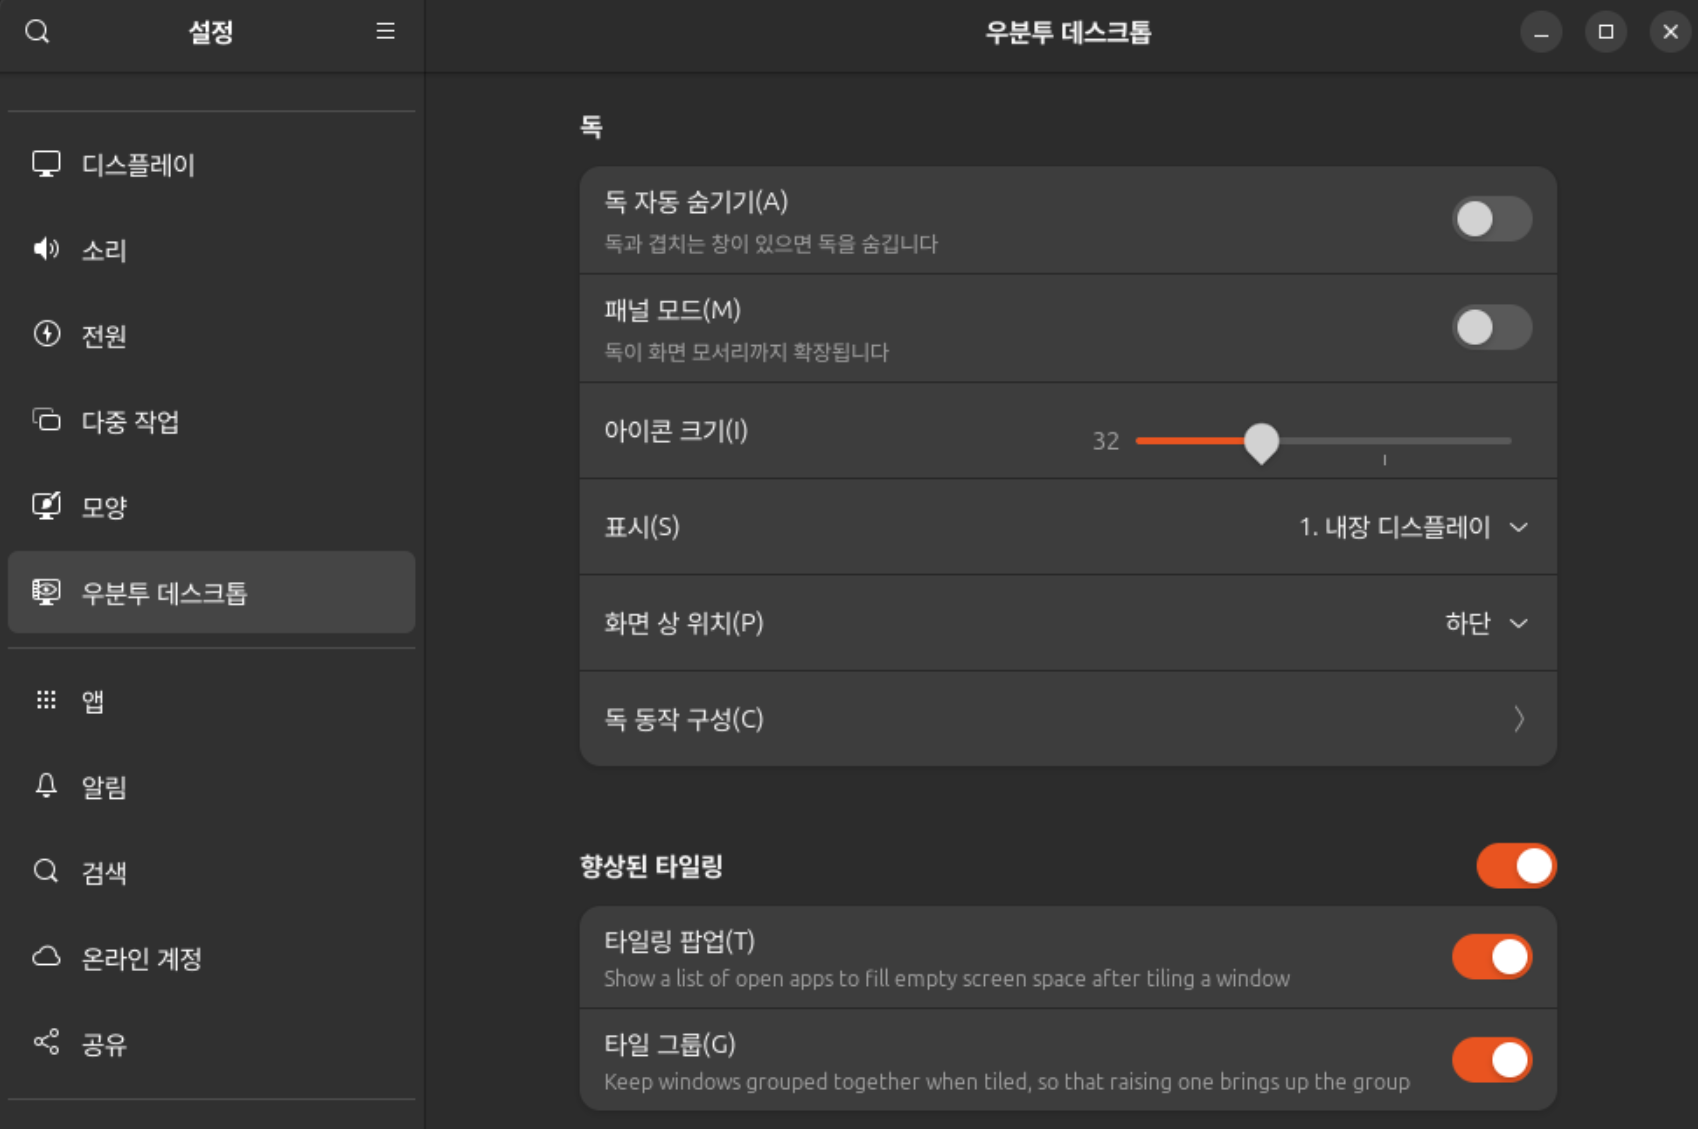This screenshot has width=1698, height=1129.
Task: Click the 우분투 데스크톱 window title
Action: point(1068,32)
